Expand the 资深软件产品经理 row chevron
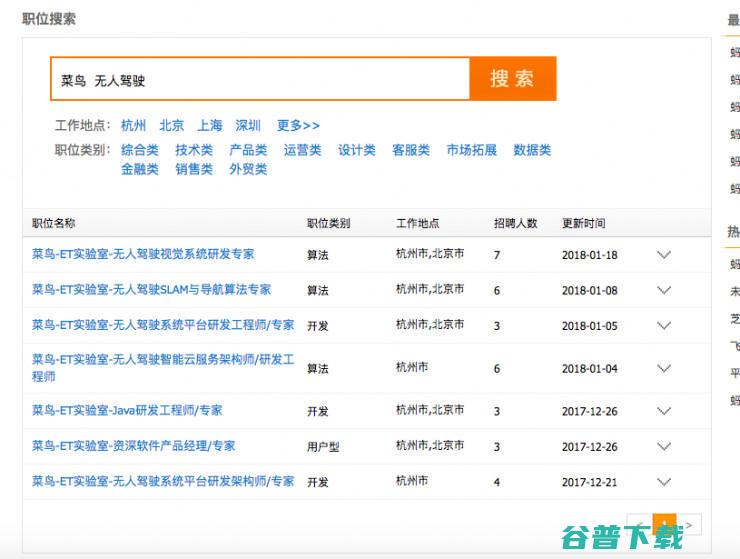This screenshot has width=740, height=559. click(x=664, y=447)
